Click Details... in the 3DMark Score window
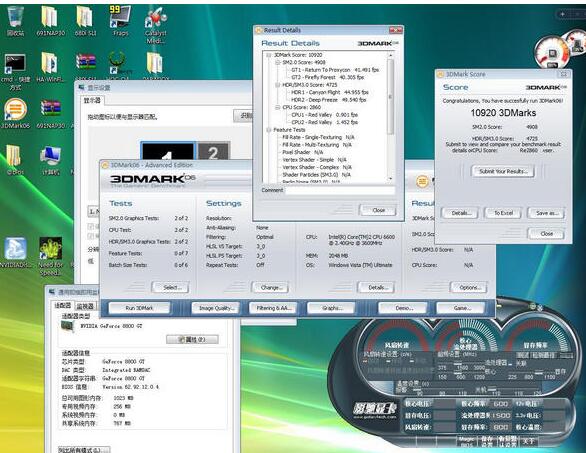The width and height of the screenshot is (586, 453). click(461, 213)
